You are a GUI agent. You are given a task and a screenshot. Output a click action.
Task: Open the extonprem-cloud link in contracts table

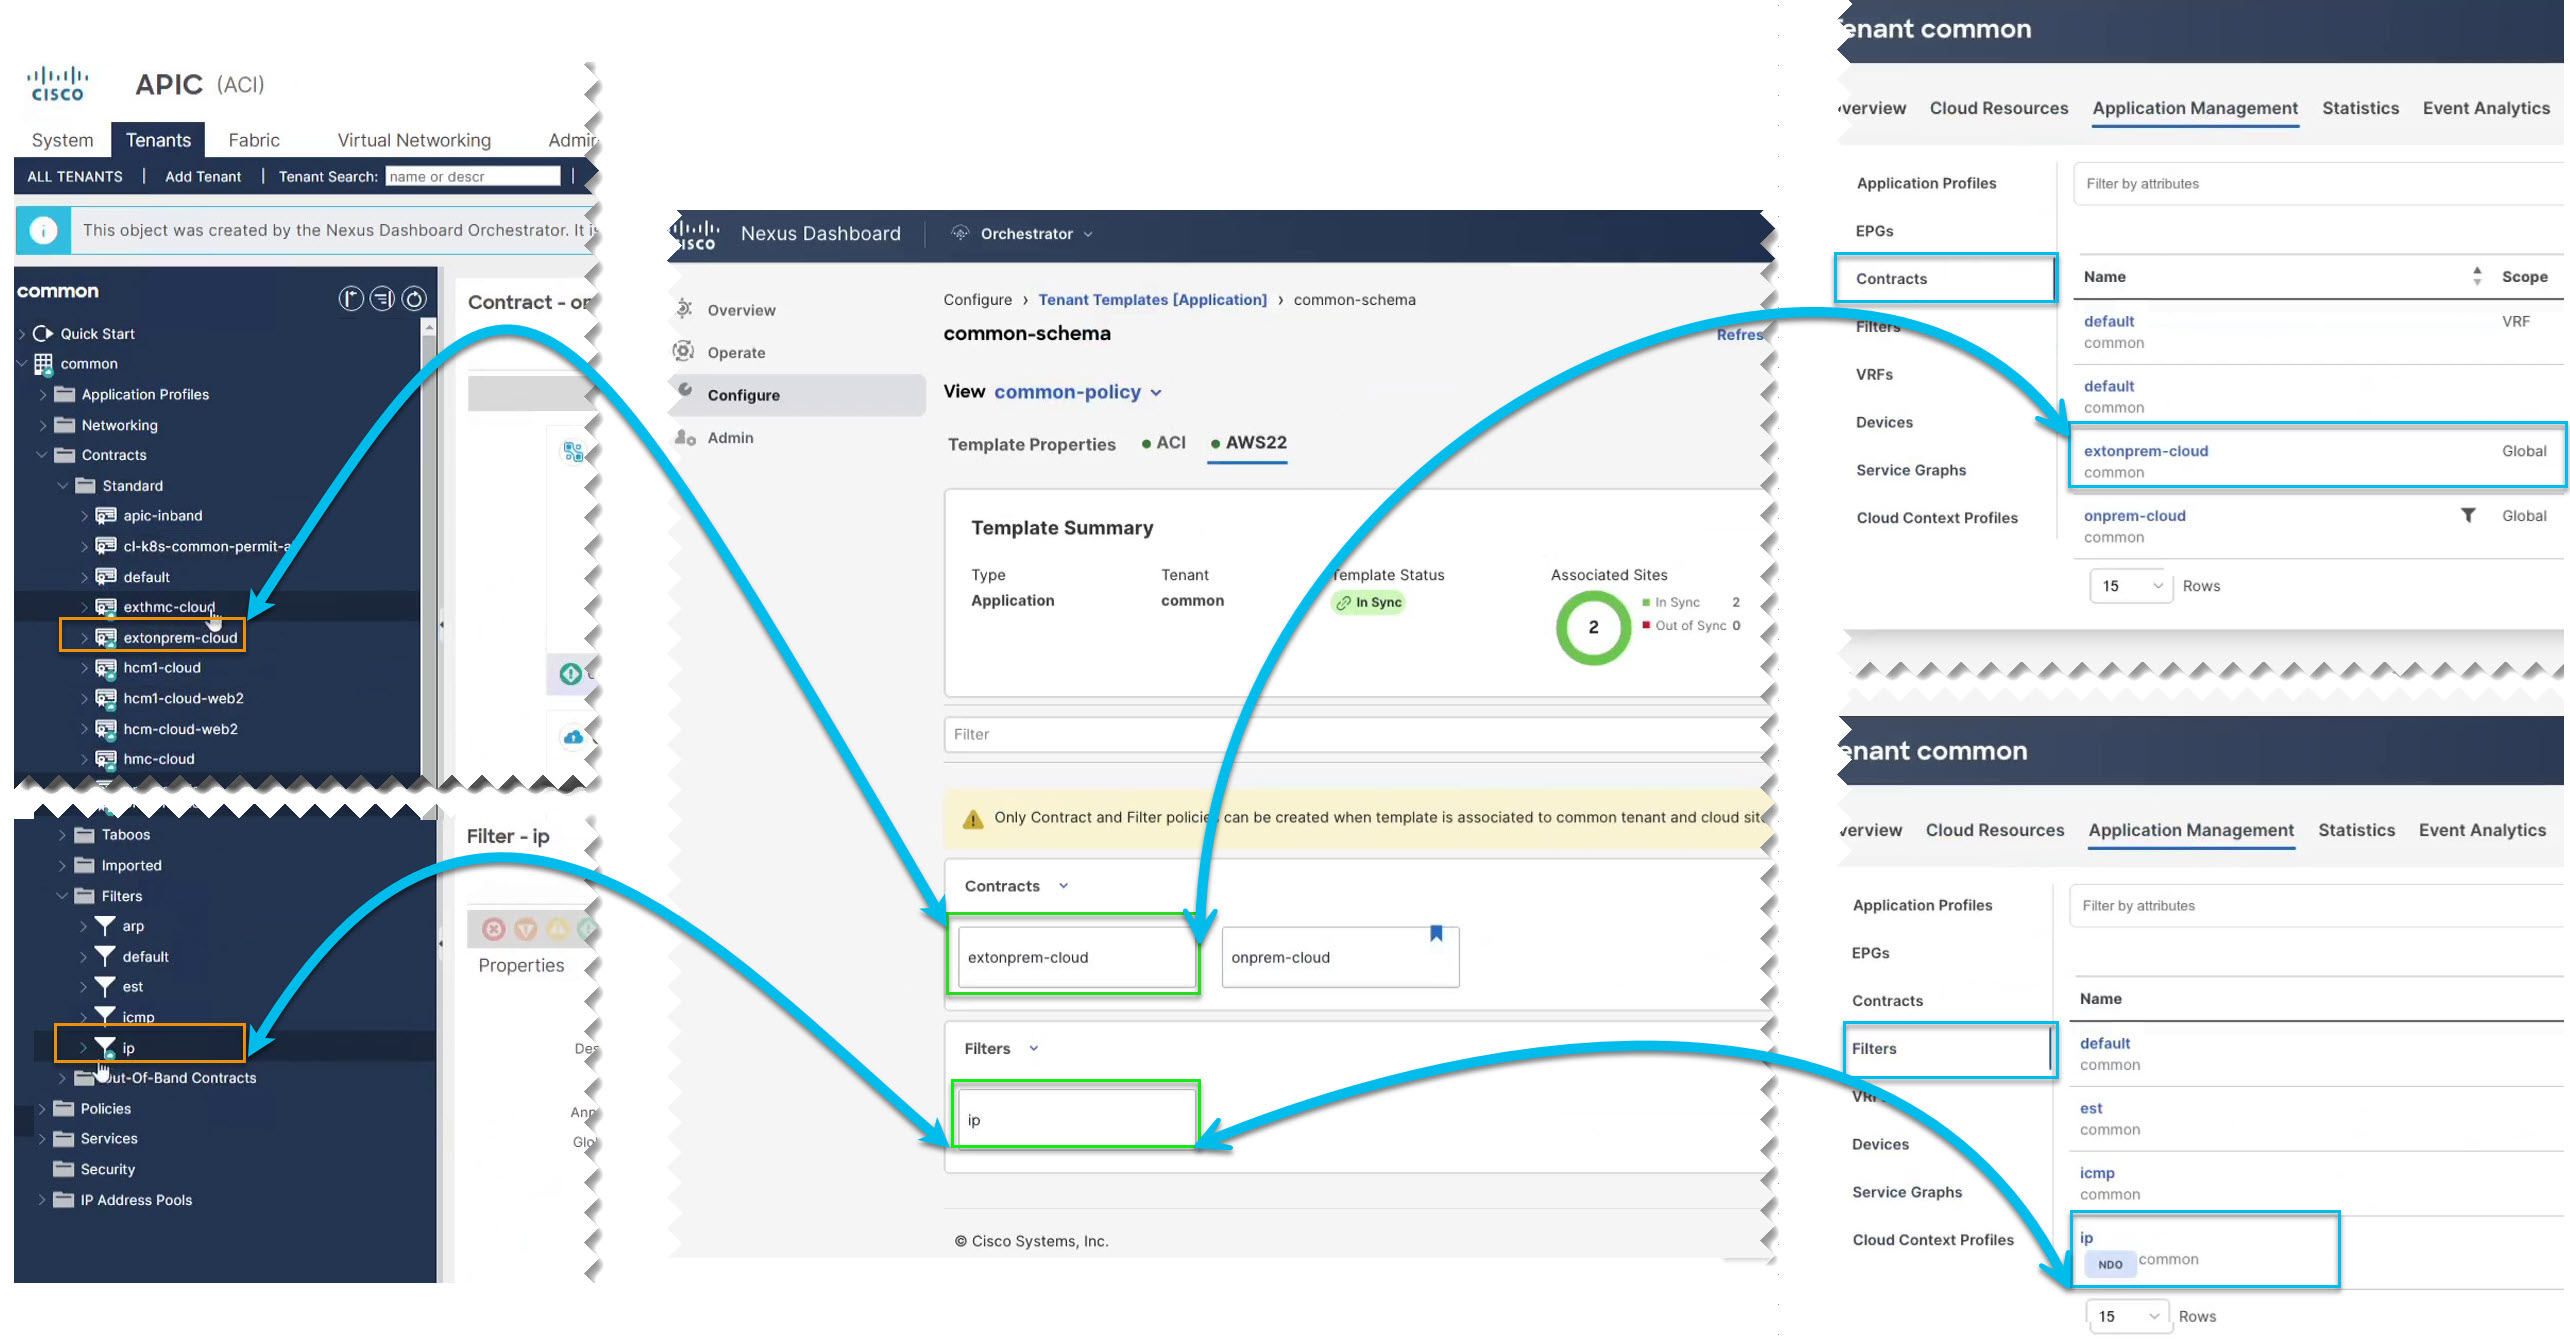(2146, 450)
